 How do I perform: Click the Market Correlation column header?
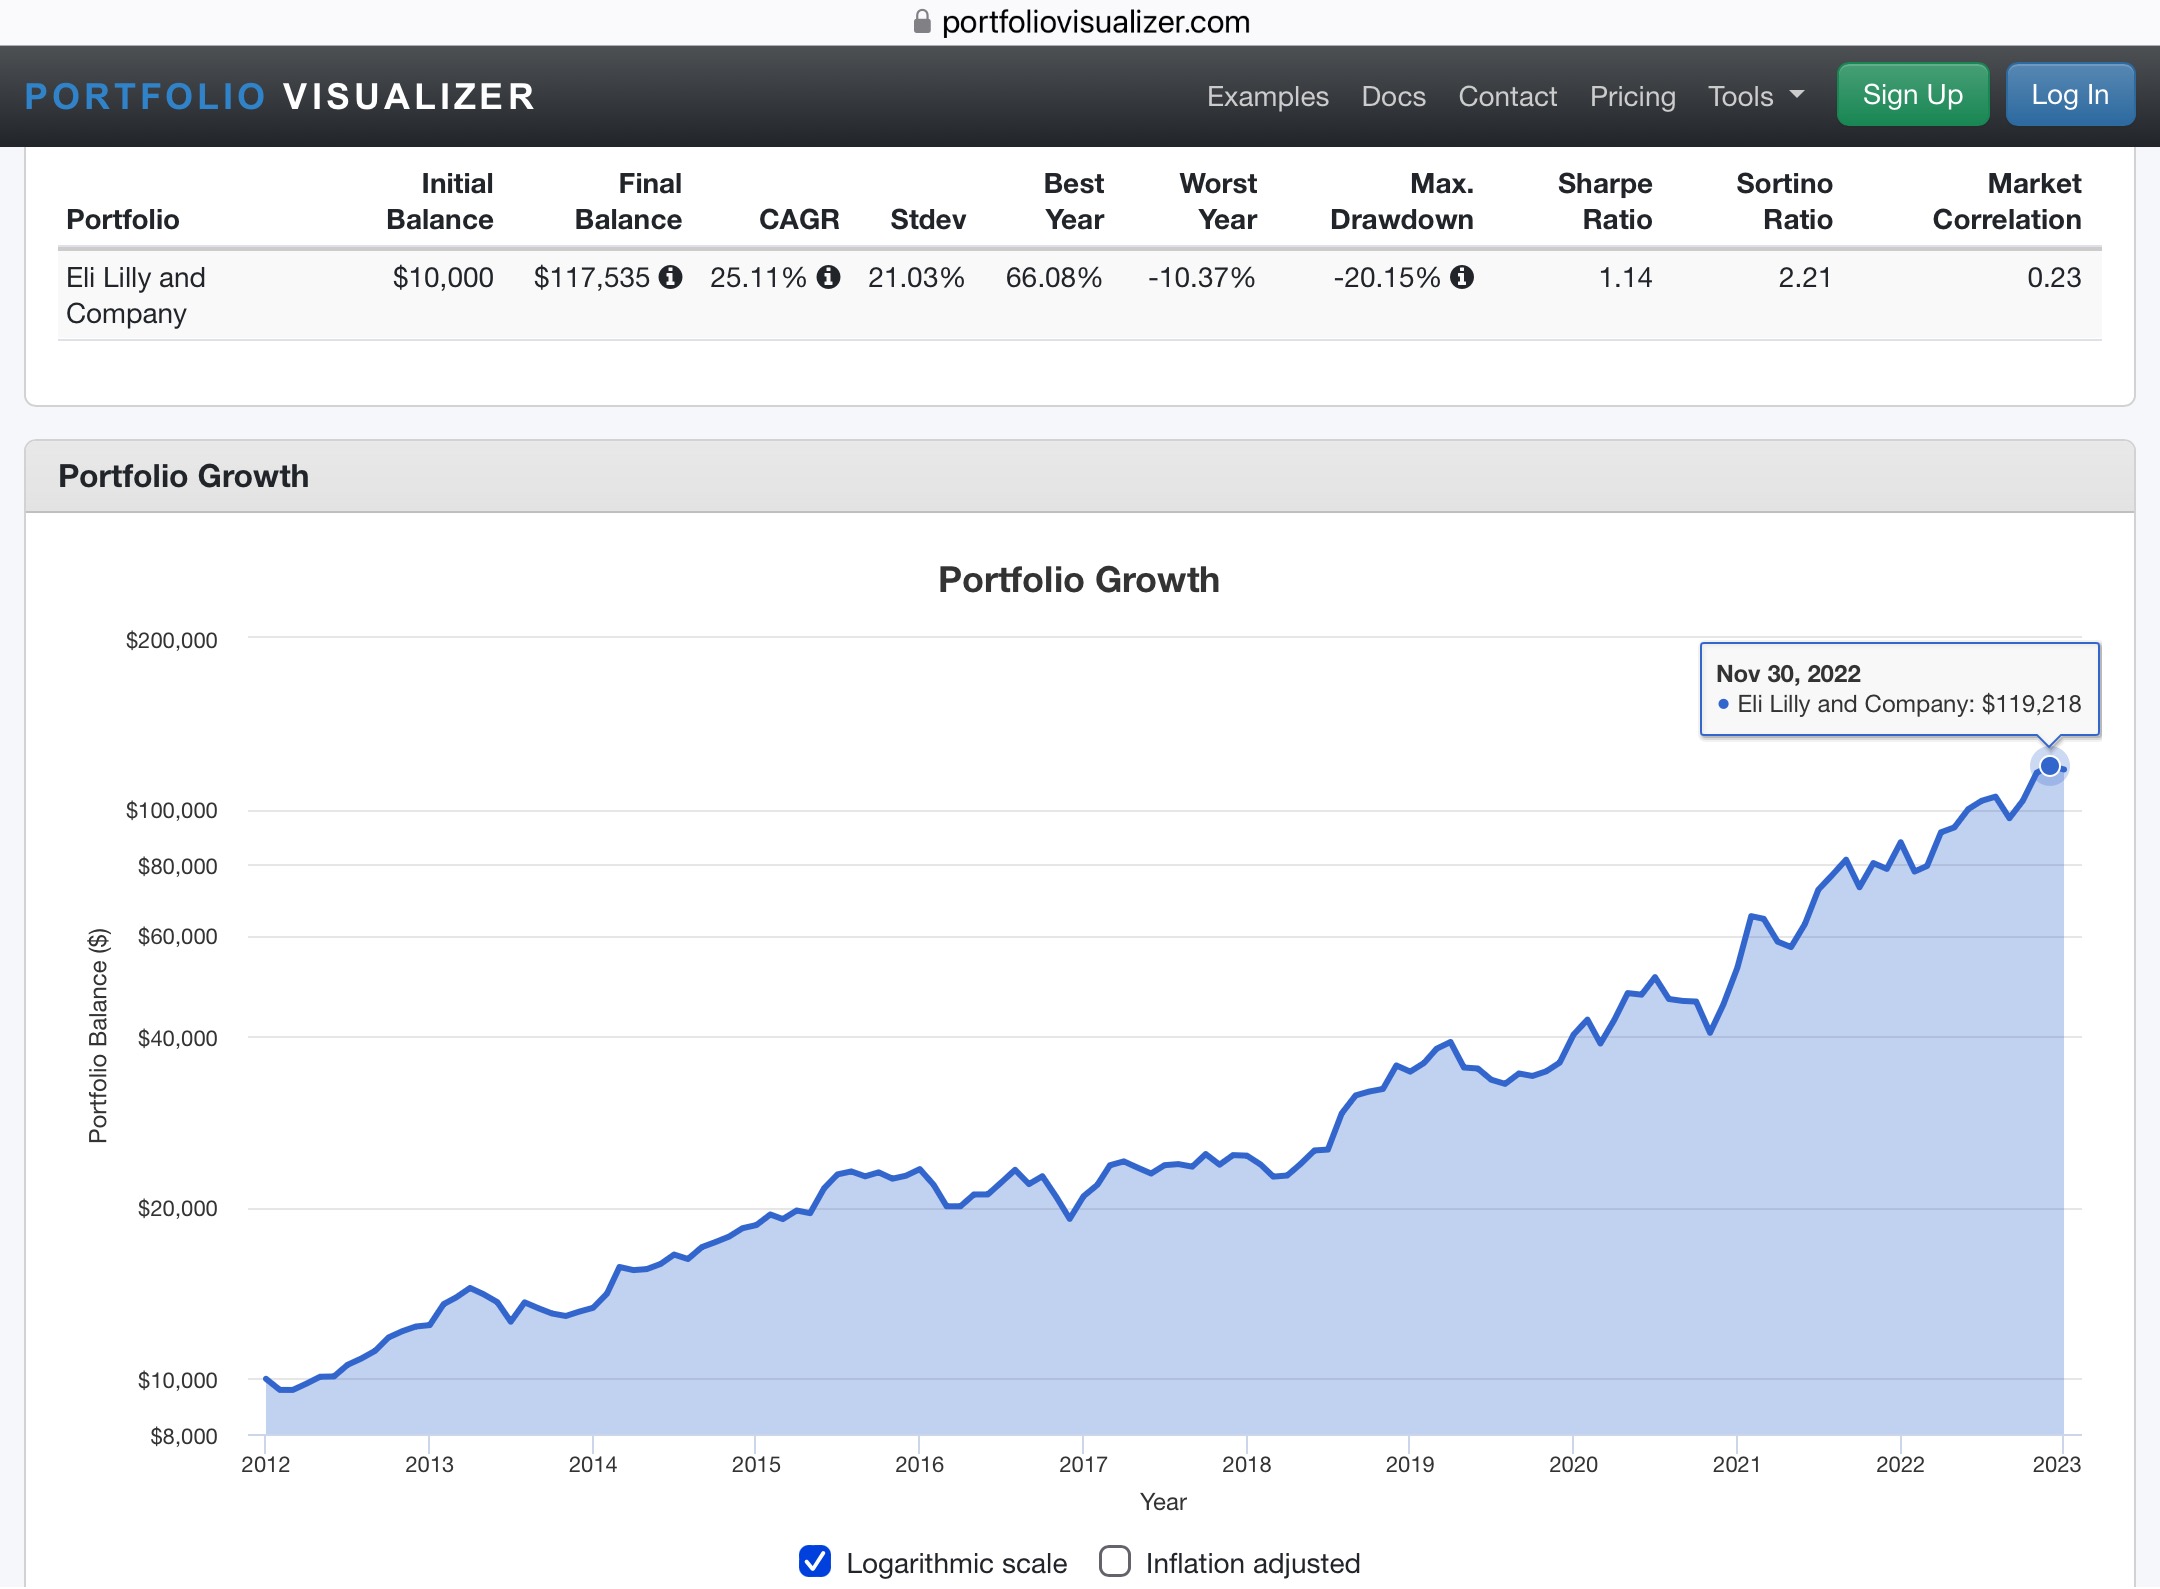(2006, 201)
